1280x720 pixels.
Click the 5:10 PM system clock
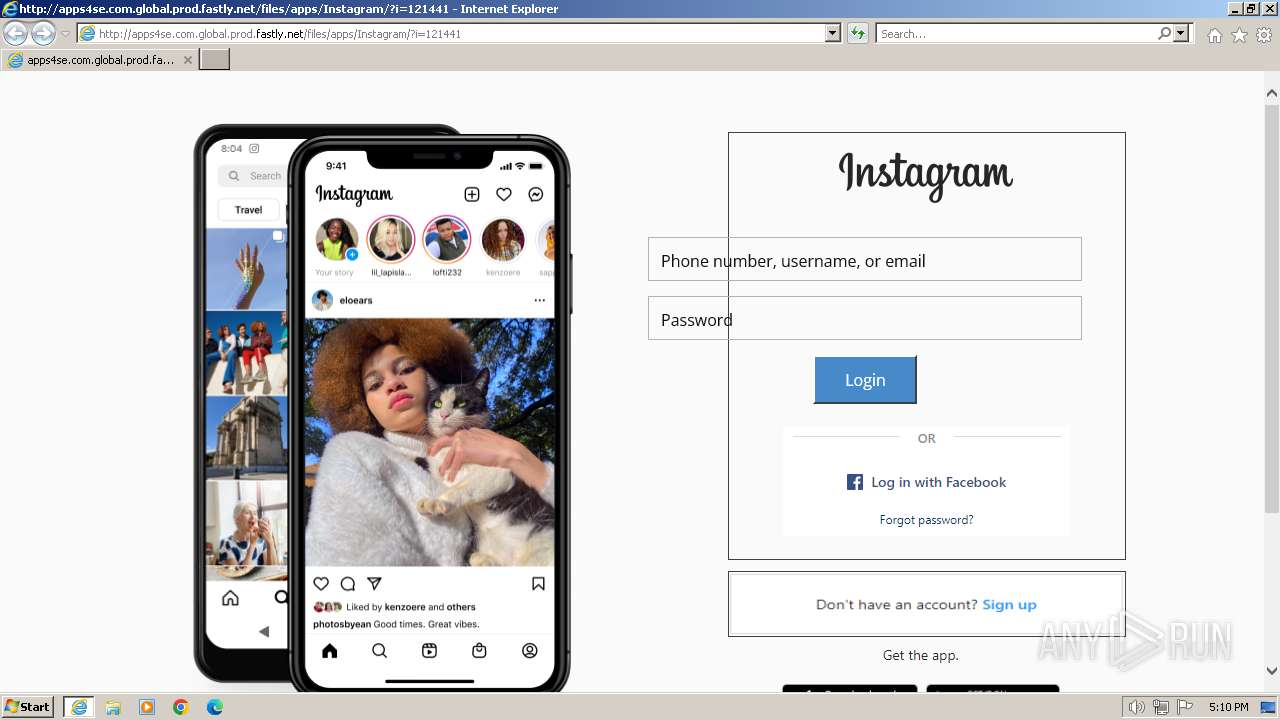[x=1228, y=707]
